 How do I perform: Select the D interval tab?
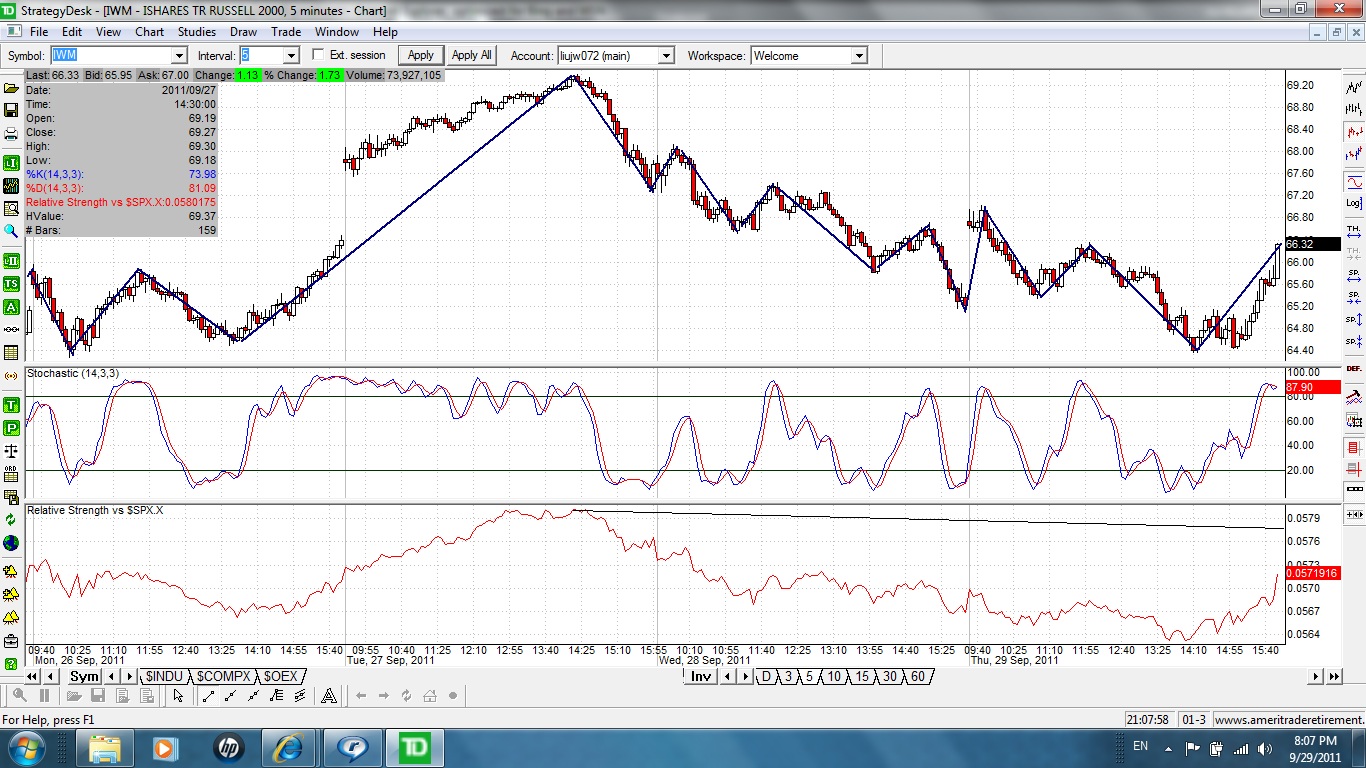click(x=767, y=677)
